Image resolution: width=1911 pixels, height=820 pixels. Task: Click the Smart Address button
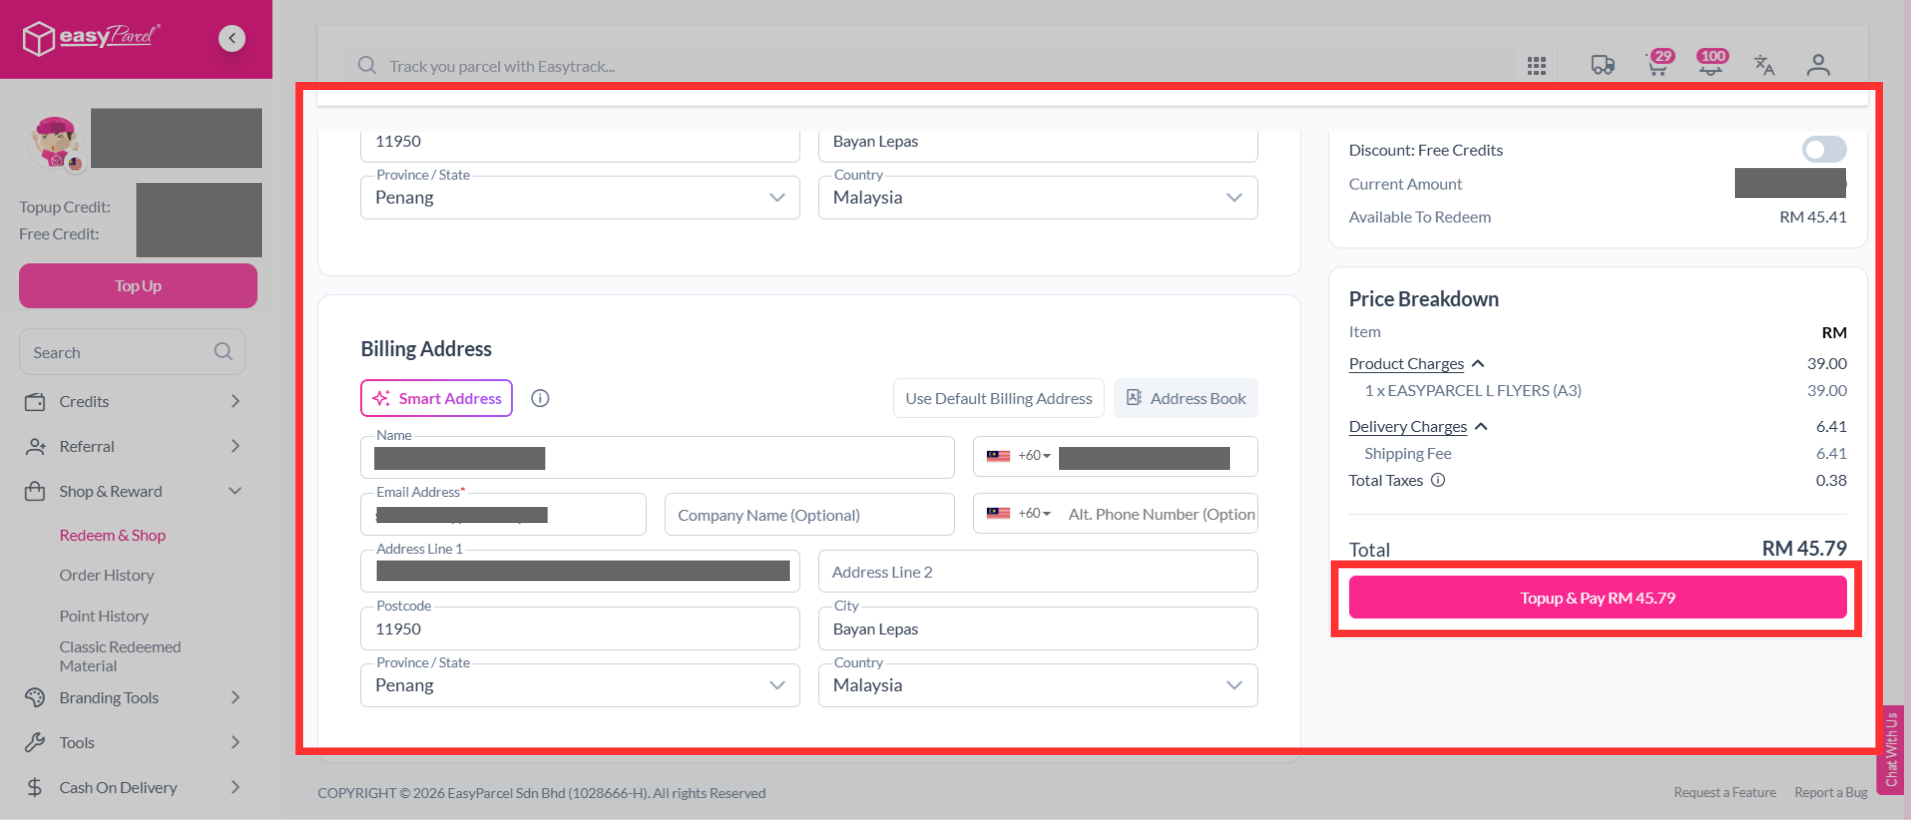tap(436, 398)
